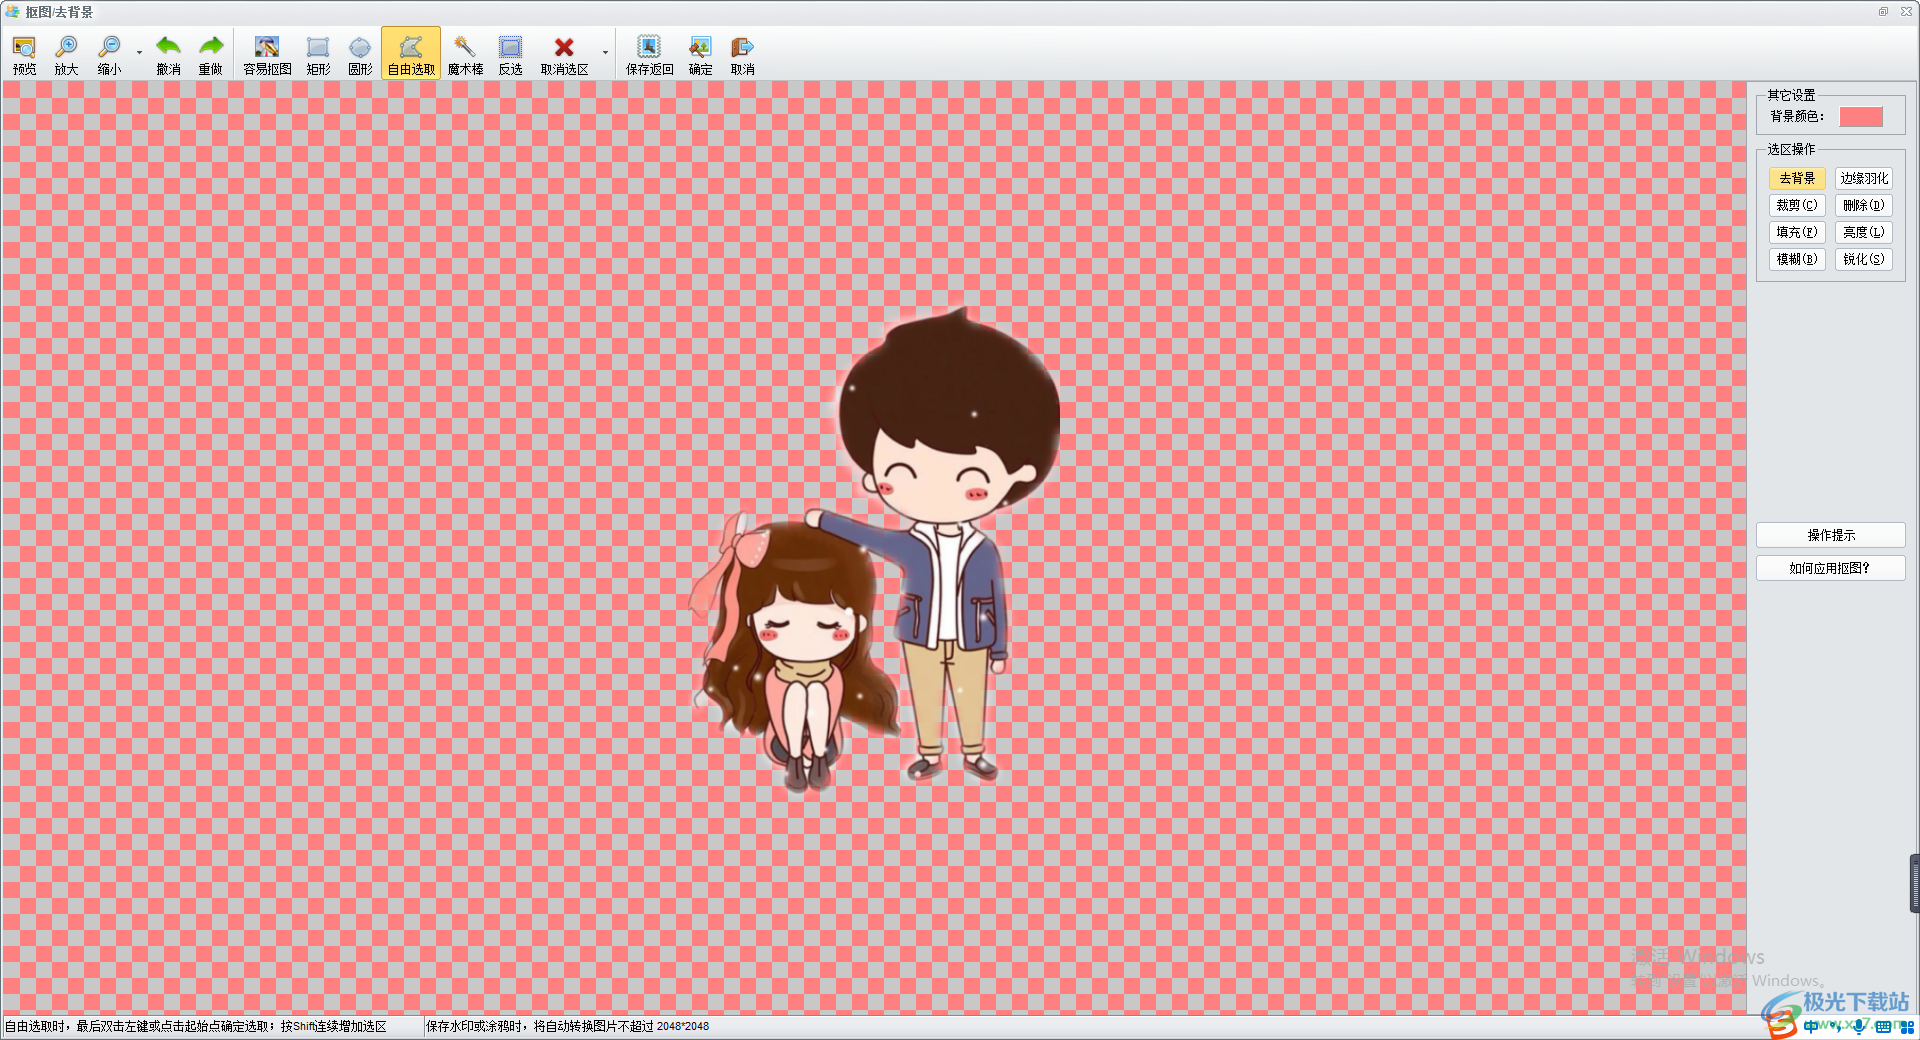Apply blur via 模糊(B) button

coord(1797,259)
